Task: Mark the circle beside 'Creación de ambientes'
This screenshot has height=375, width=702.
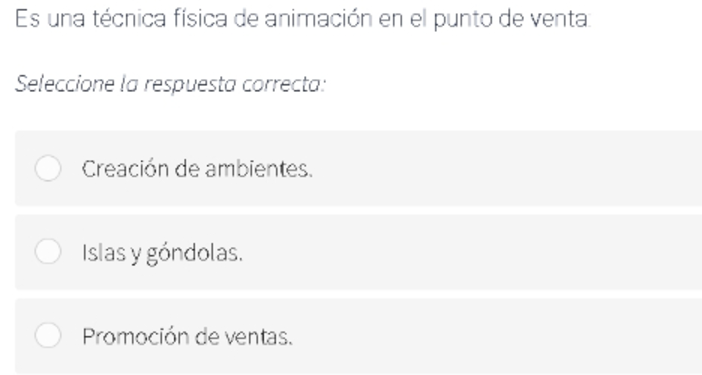Action: click(48, 168)
